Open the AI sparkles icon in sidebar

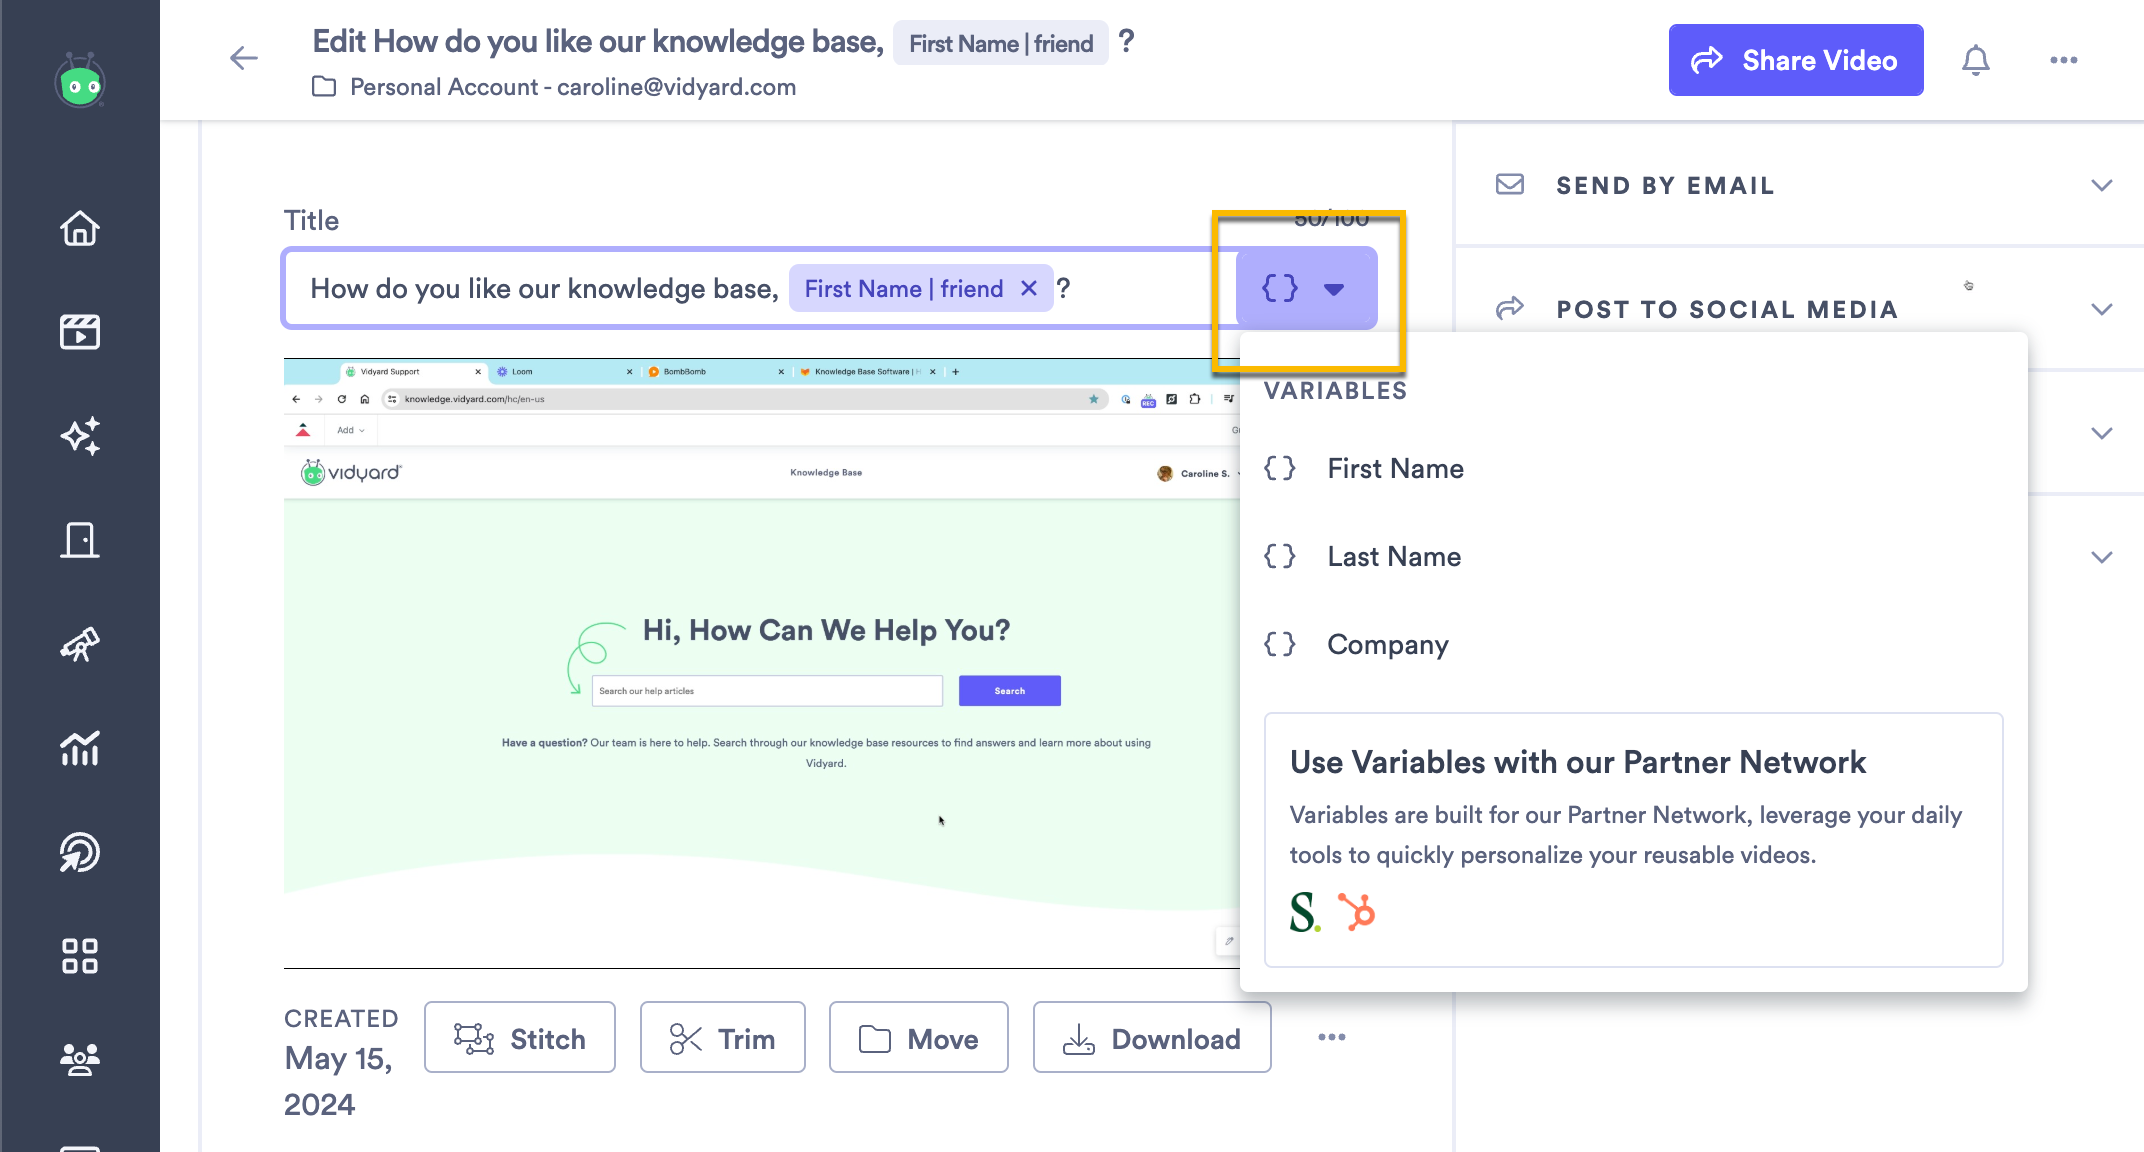(x=80, y=436)
